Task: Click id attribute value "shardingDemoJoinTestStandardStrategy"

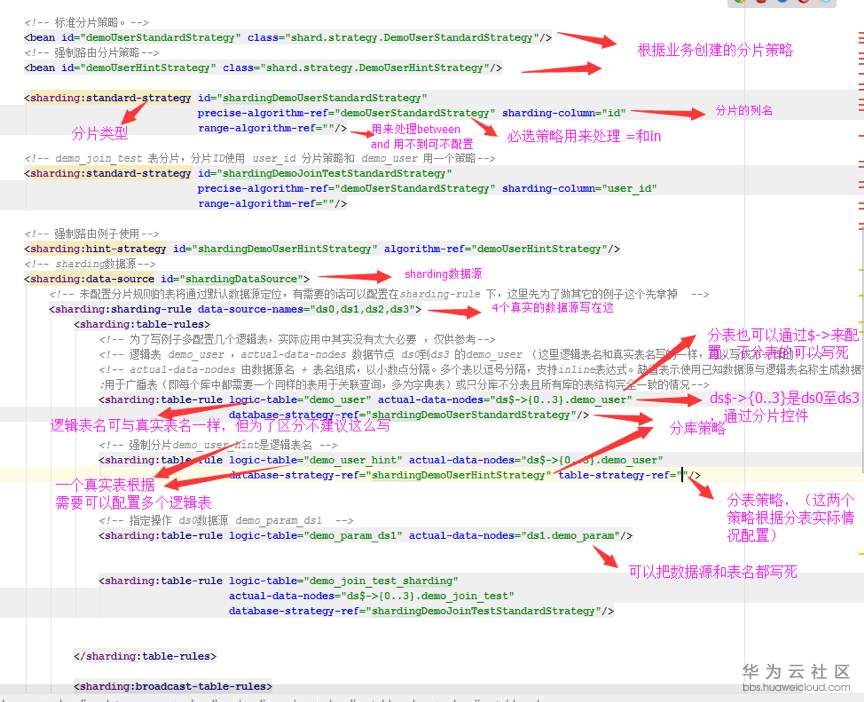Action: click(x=335, y=174)
